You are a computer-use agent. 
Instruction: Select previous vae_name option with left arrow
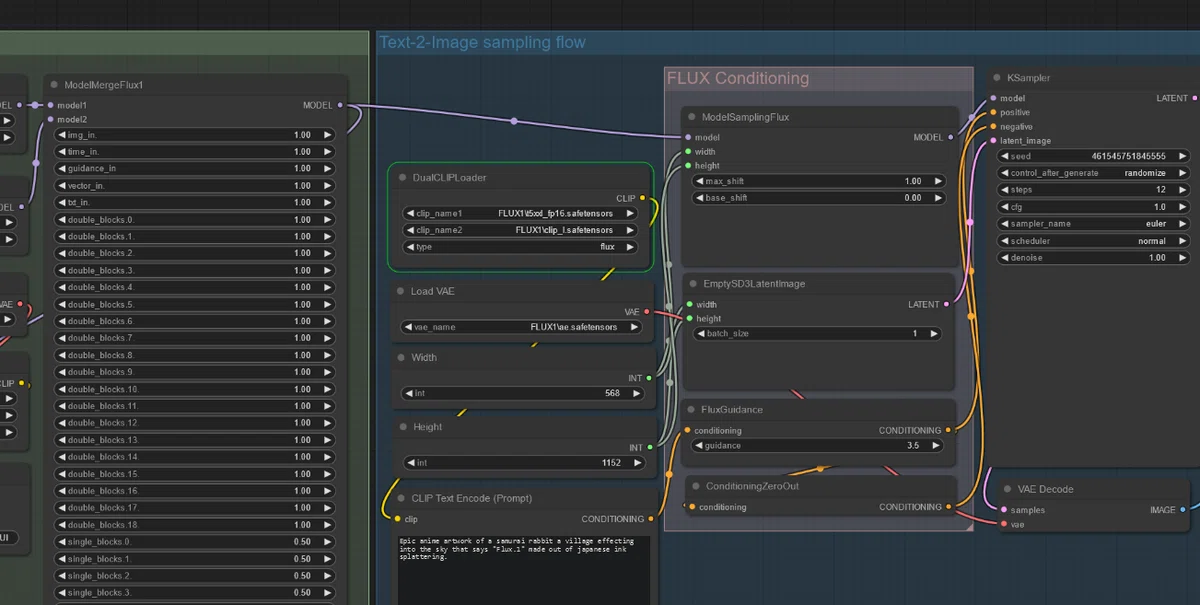click(x=410, y=327)
